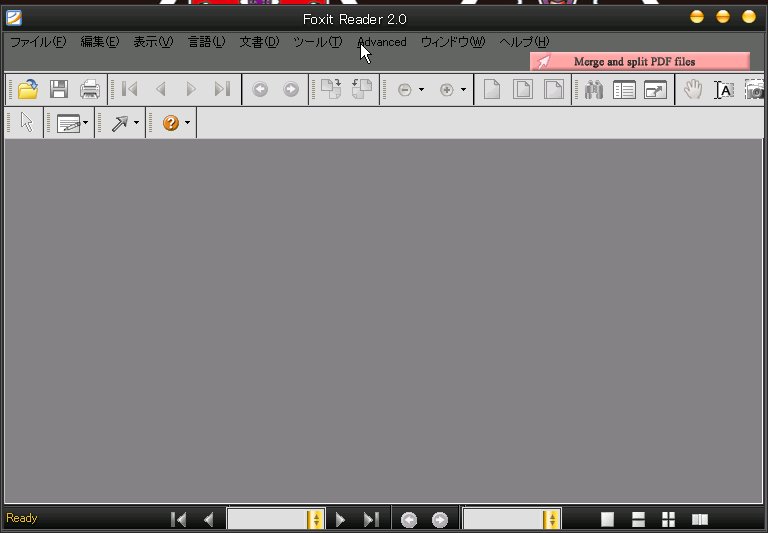Image resolution: width=768 pixels, height=533 pixels.
Task: Select the Text selection tool
Action: point(724,90)
